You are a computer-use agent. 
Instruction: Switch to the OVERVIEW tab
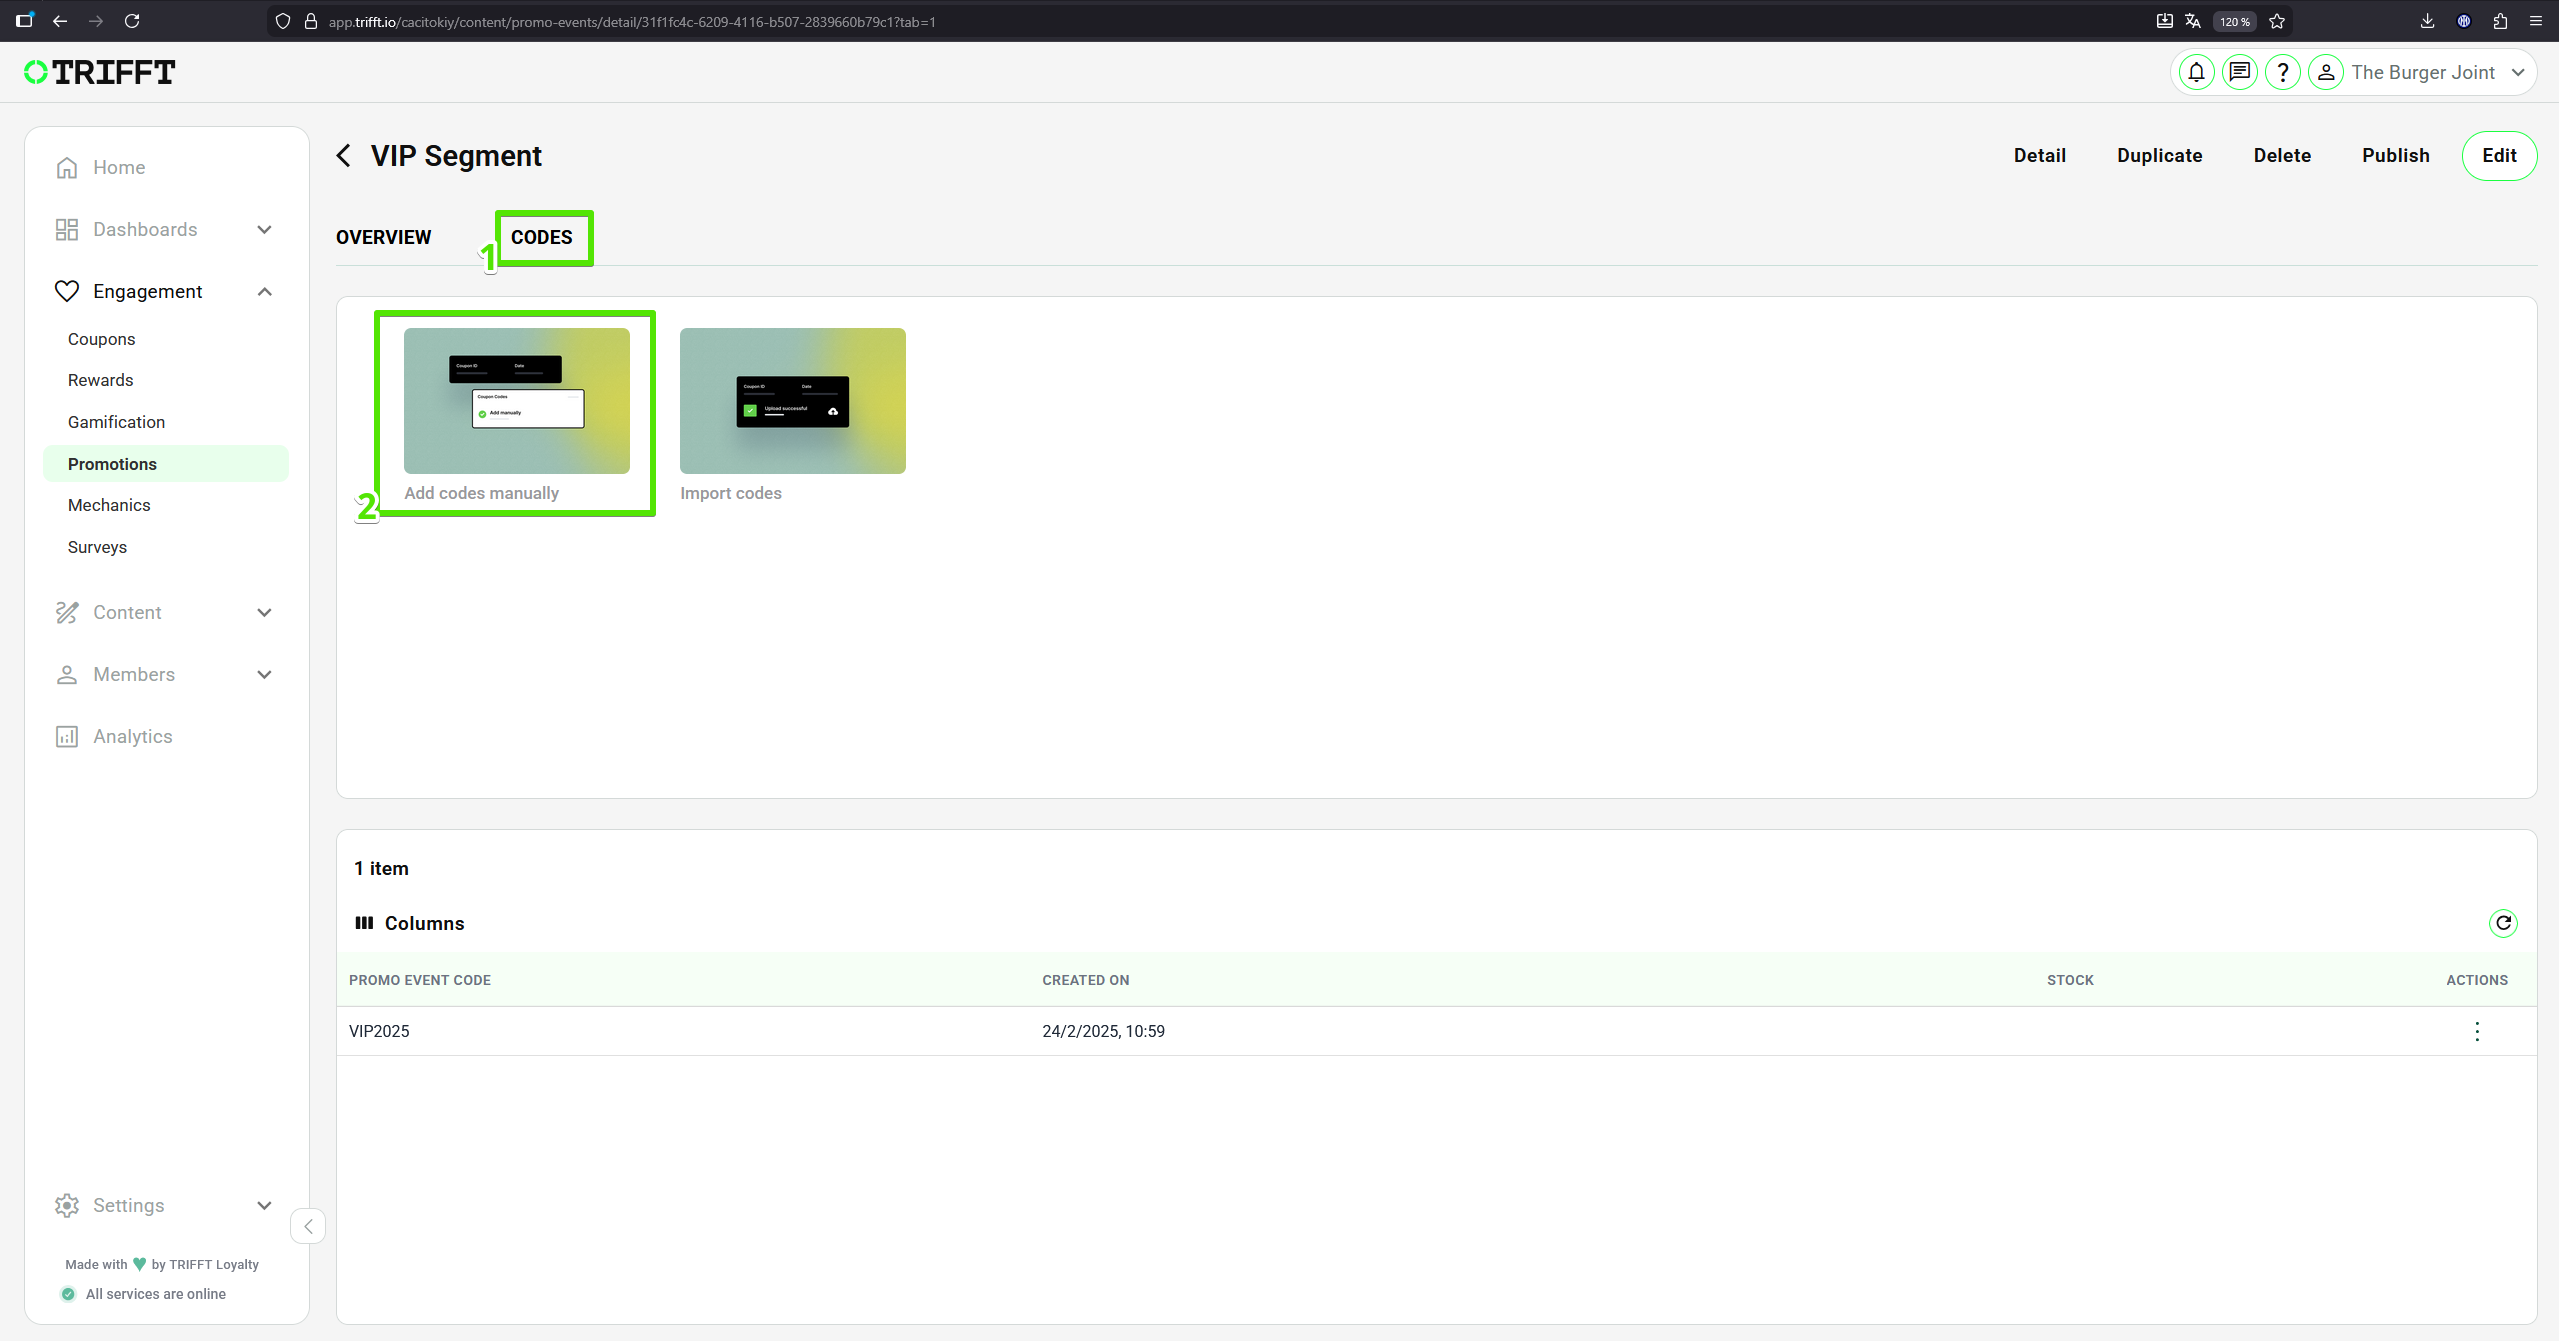(383, 238)
